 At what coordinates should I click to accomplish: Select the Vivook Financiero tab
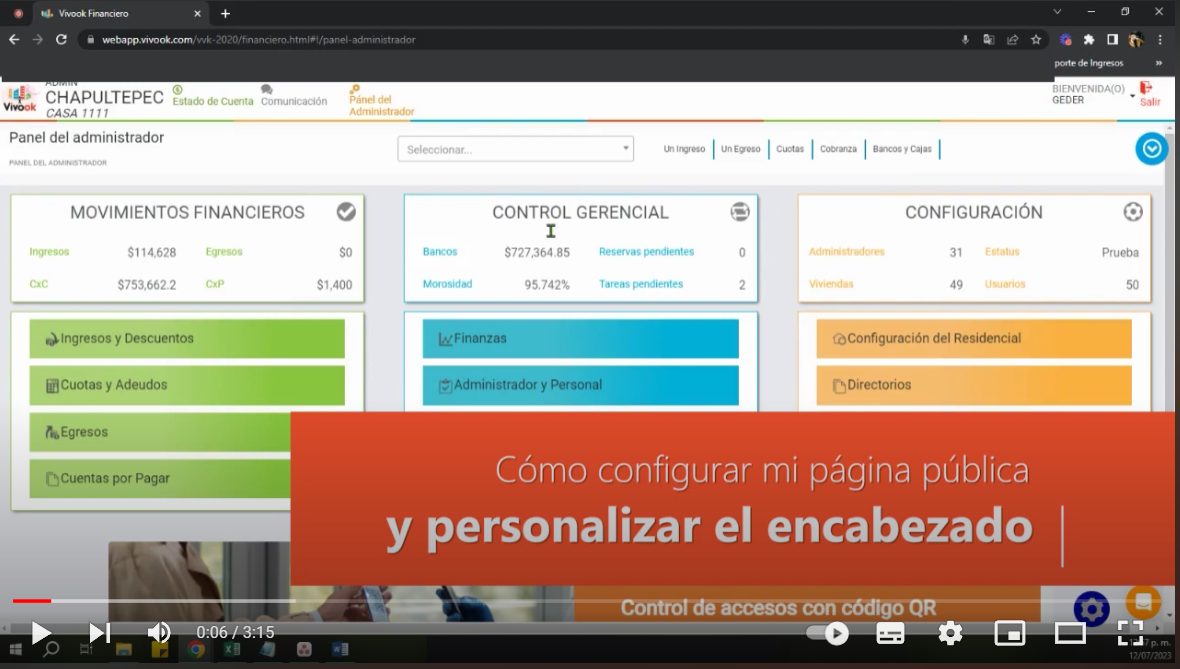120,14
